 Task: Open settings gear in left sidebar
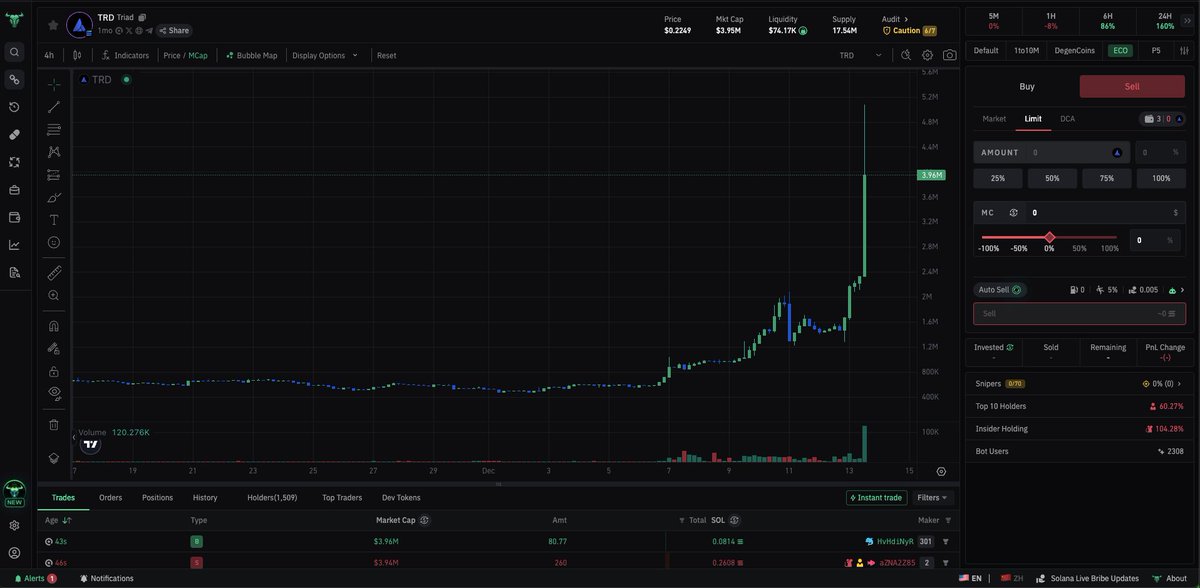(x=14, y=525)
